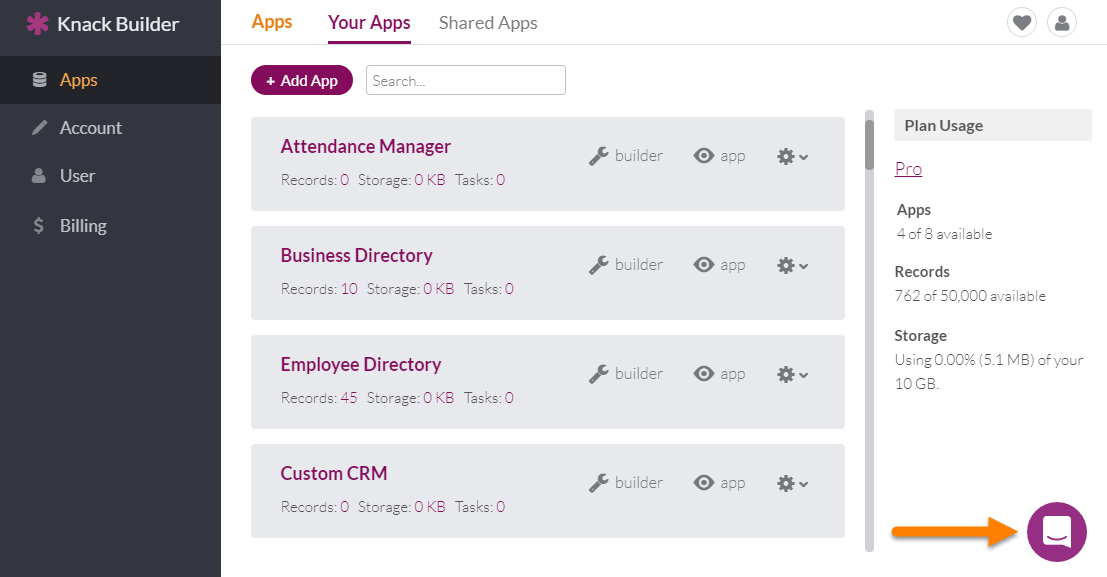This screenshot has height=577, width=1107.
Task: Expand gear settings dropdown for Custom CRM
Action: tap(792, 483)
